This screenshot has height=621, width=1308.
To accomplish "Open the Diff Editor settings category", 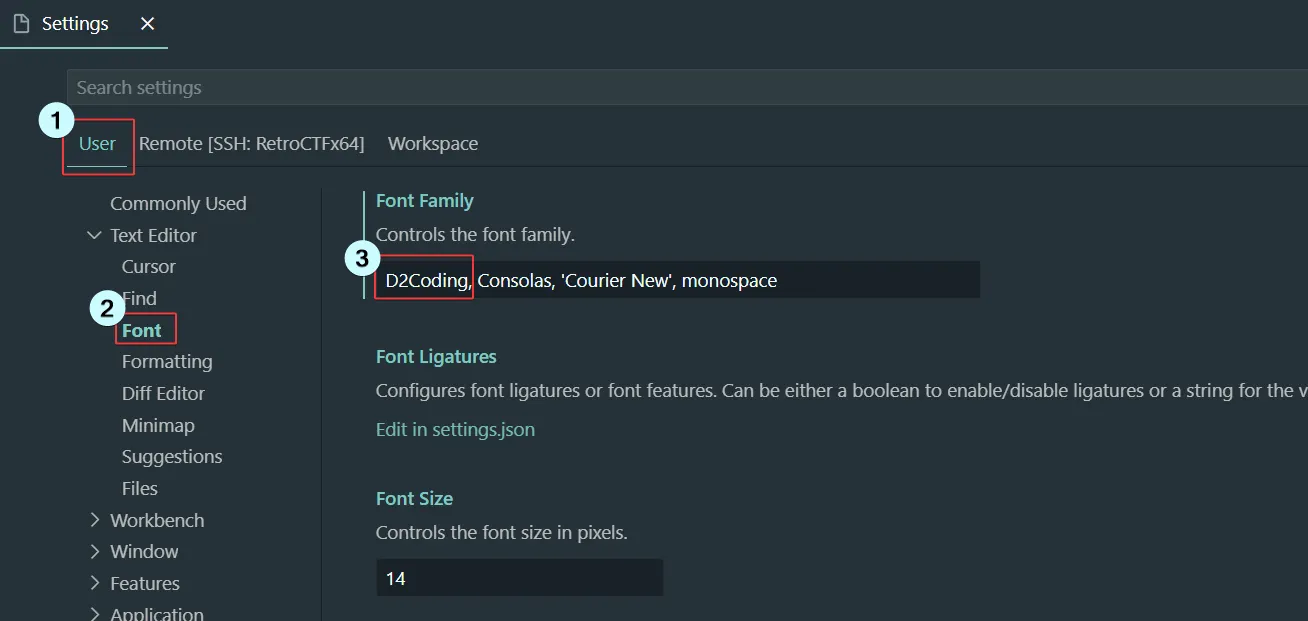I will 163,394.
